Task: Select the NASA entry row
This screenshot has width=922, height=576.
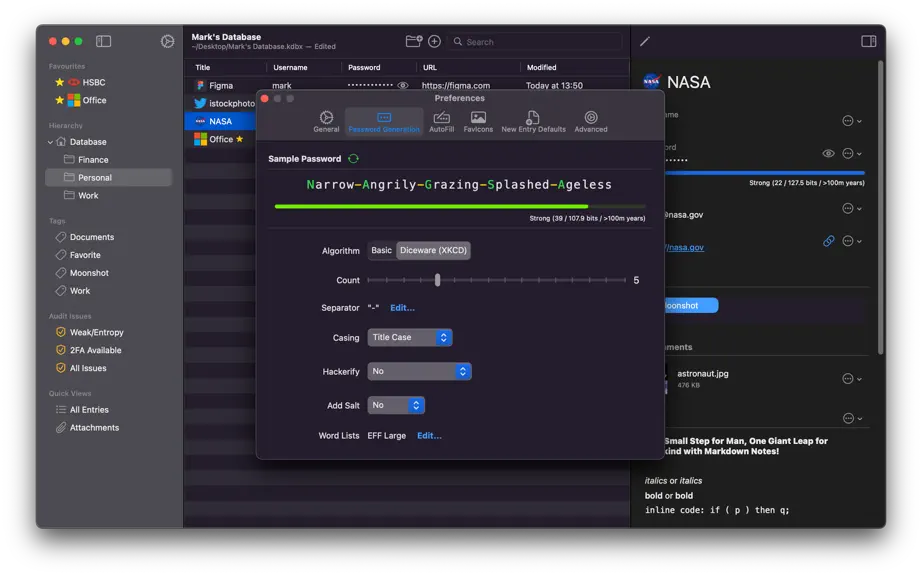Action: pyautogui.click(x=221, y=122)
